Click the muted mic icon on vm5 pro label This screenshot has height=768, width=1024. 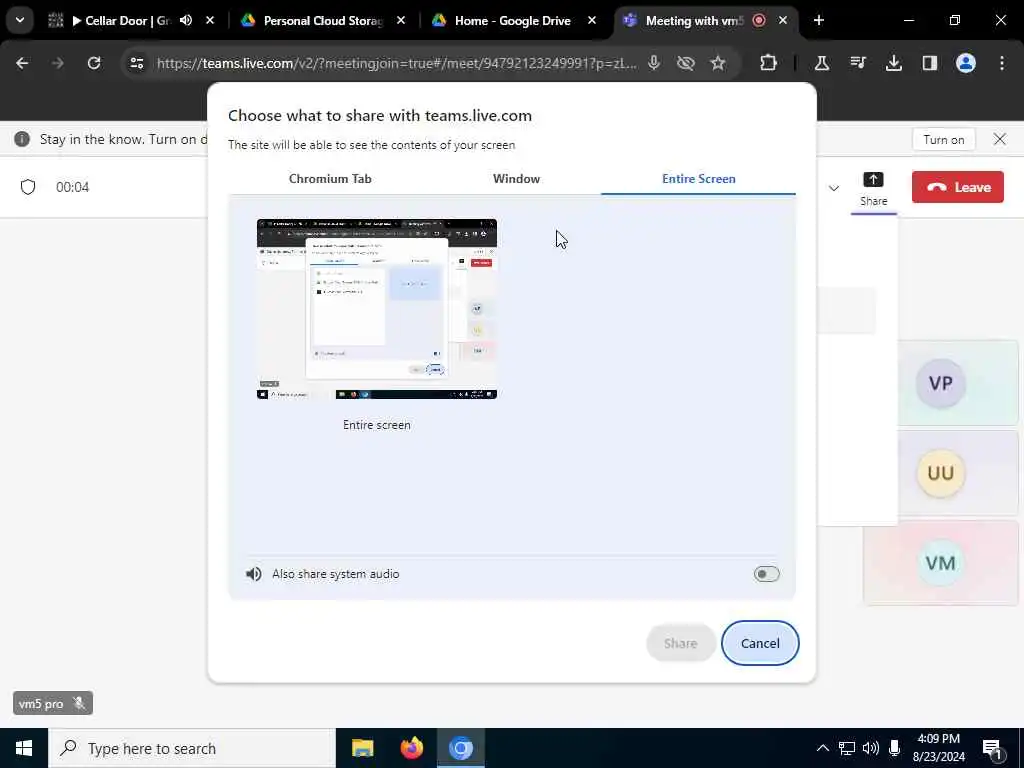[79, 703]
